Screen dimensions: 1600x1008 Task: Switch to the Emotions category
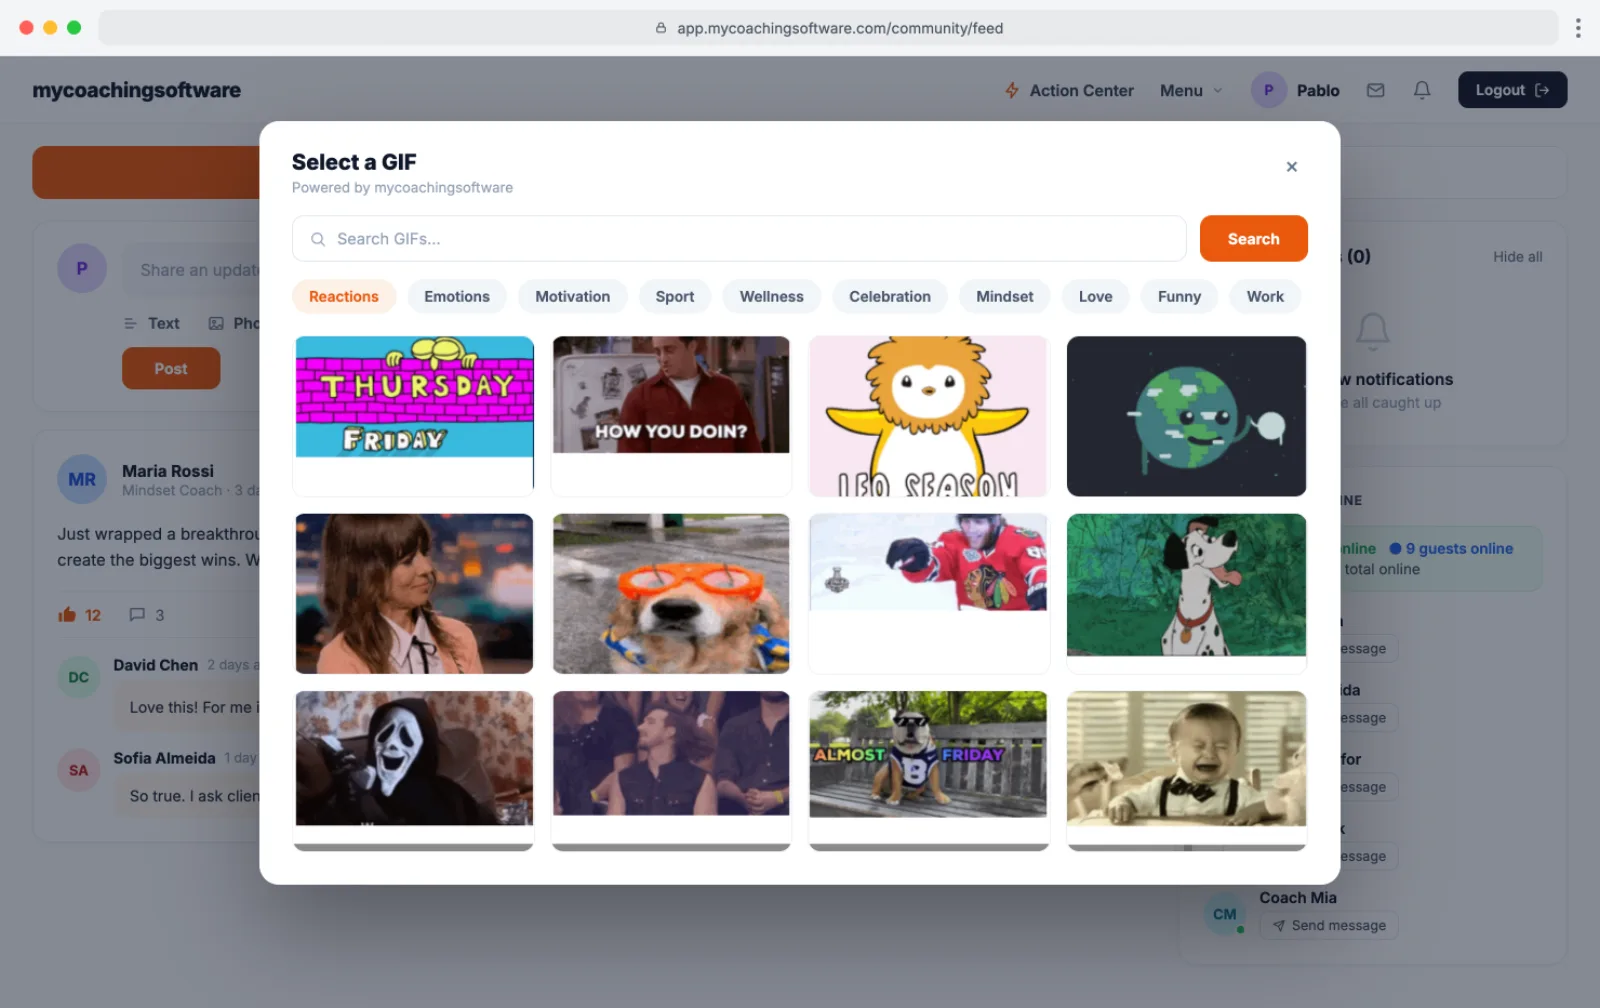457,297
